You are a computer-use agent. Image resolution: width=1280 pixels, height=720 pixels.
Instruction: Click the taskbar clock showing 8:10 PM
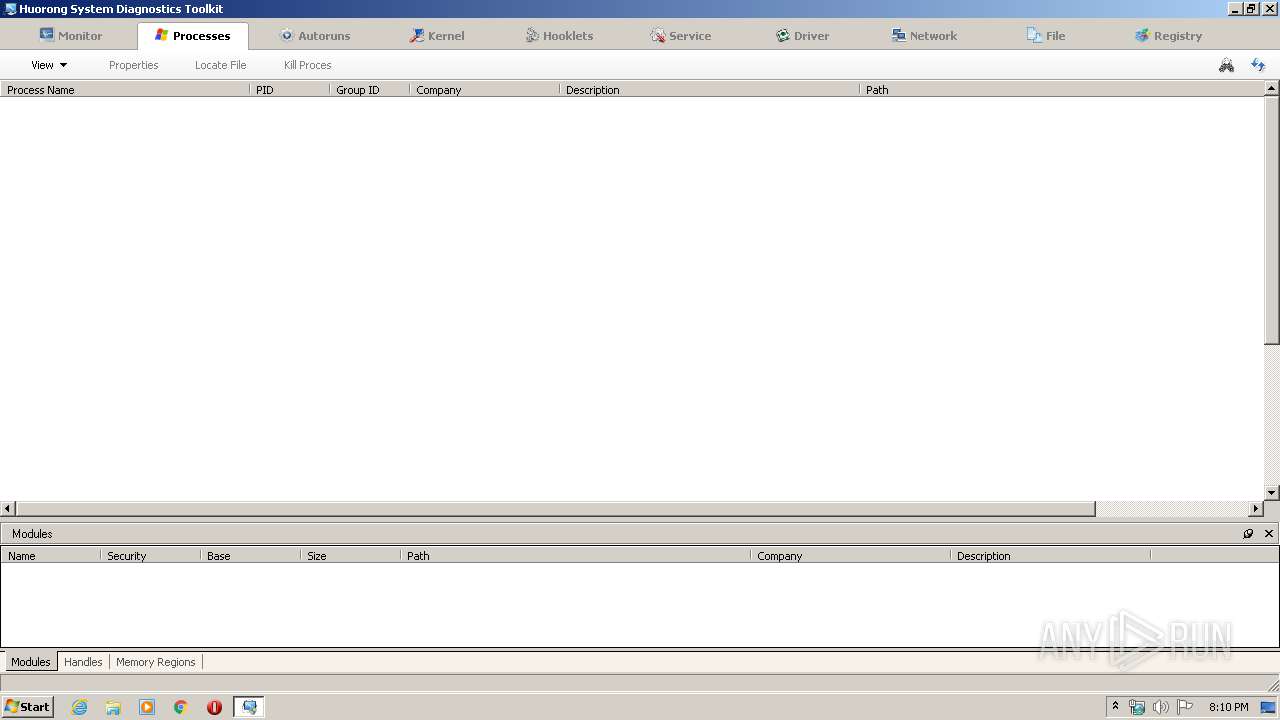pos(1228,707)
